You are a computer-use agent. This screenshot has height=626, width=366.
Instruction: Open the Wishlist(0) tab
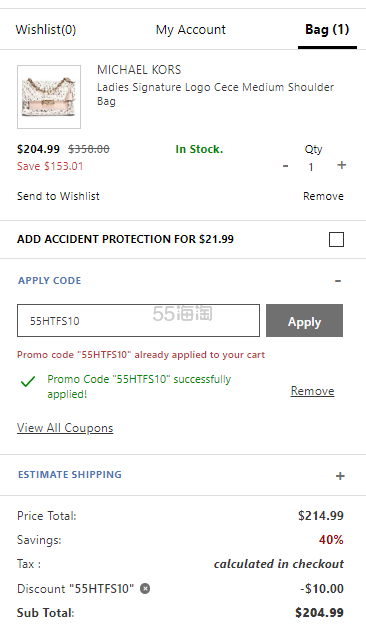[46, 30]
